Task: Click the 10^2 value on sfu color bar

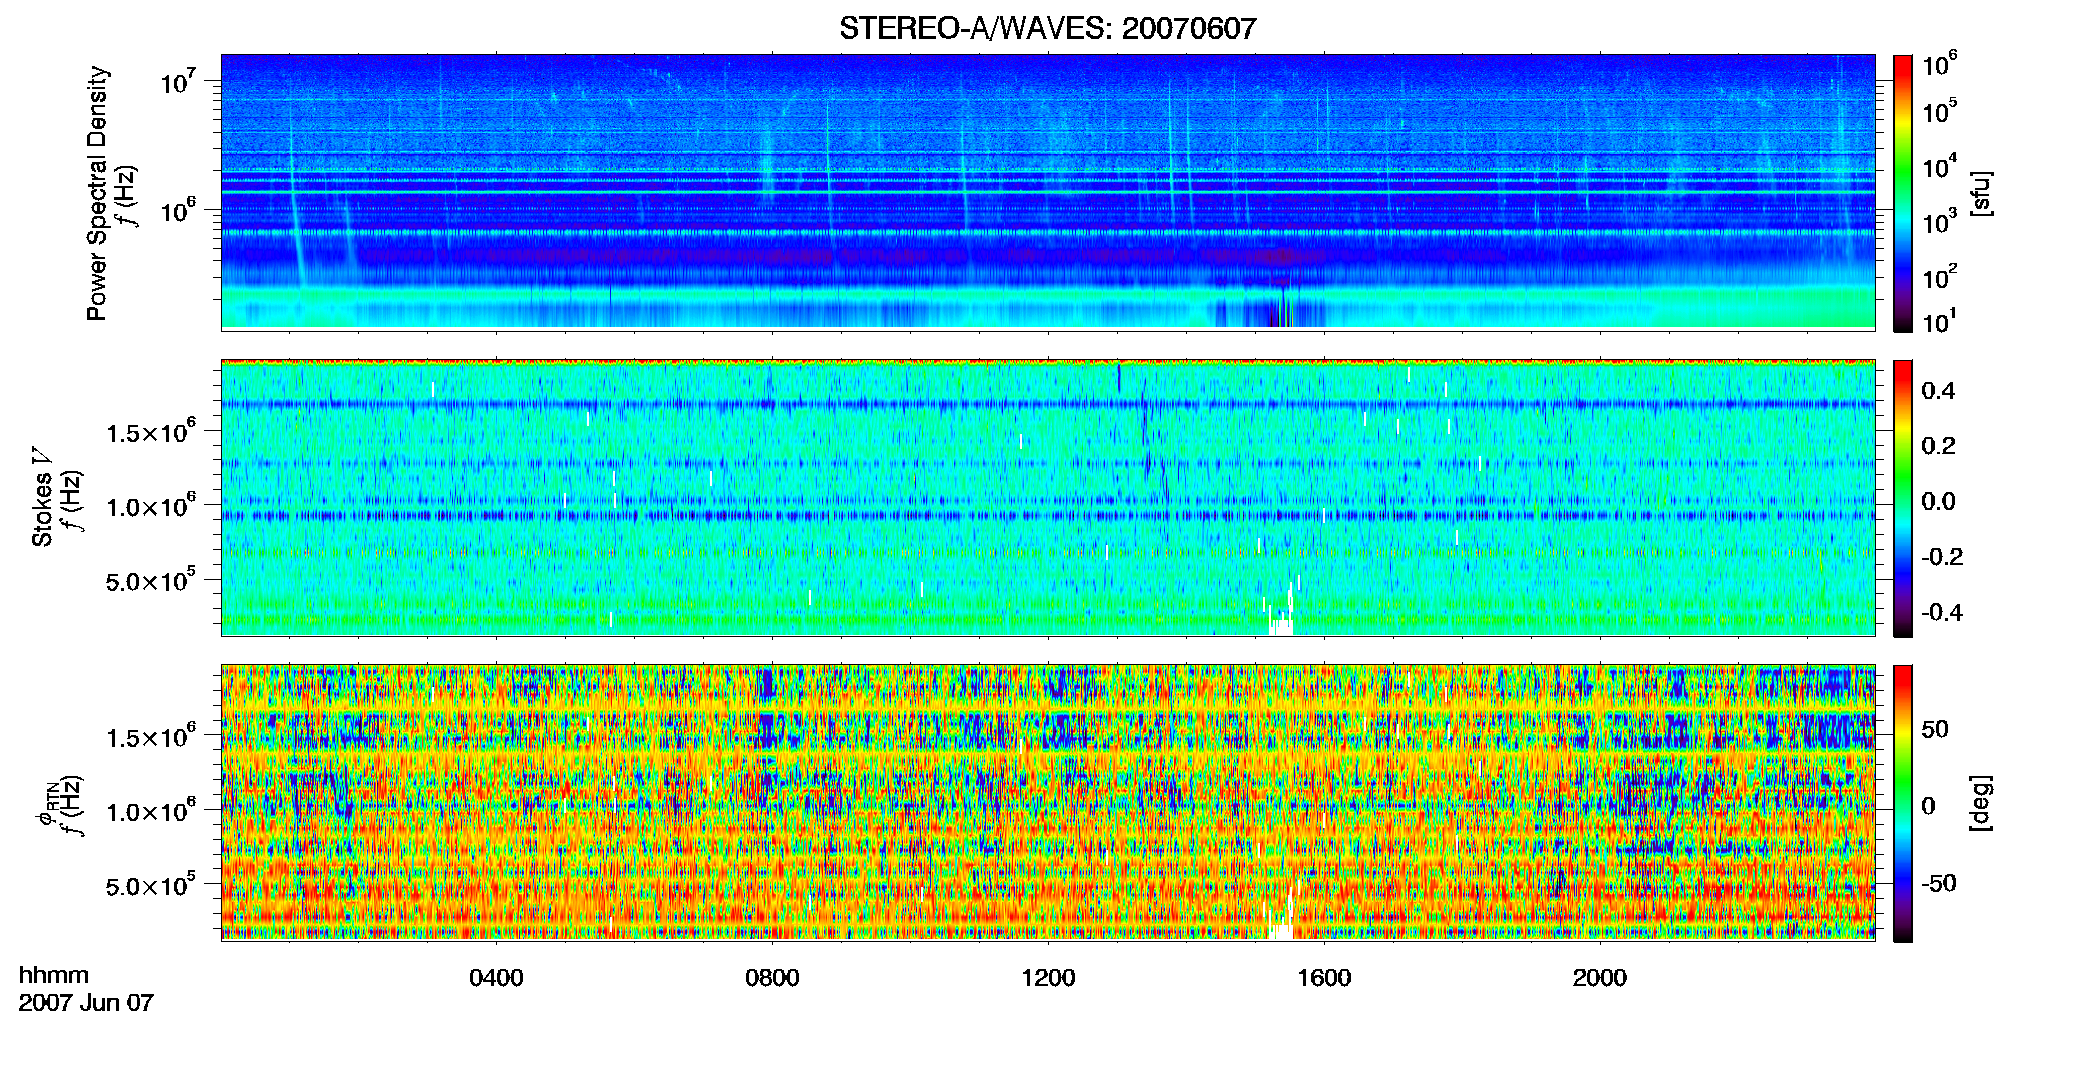Action: coord(1940,277)
